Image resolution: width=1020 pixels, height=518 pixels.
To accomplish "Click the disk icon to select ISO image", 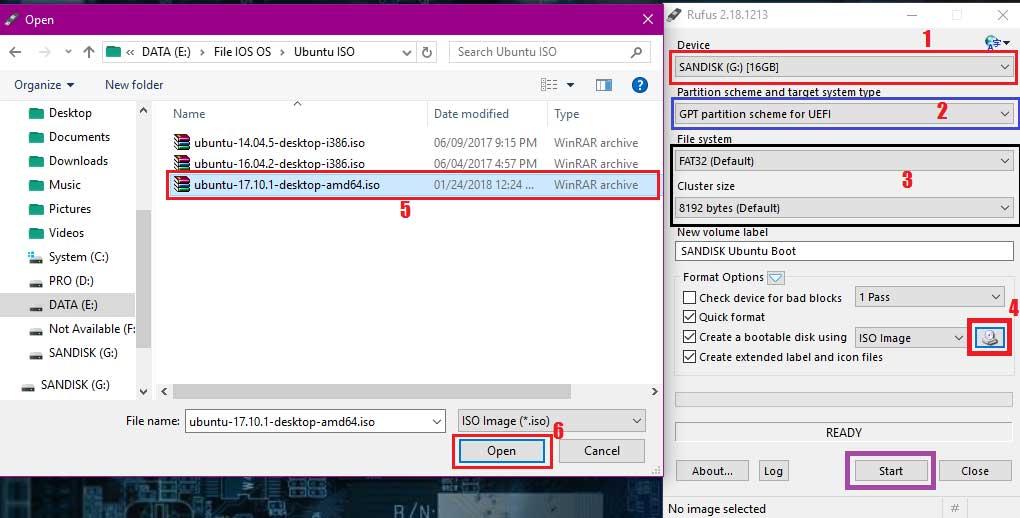I will tap(989, 337).
